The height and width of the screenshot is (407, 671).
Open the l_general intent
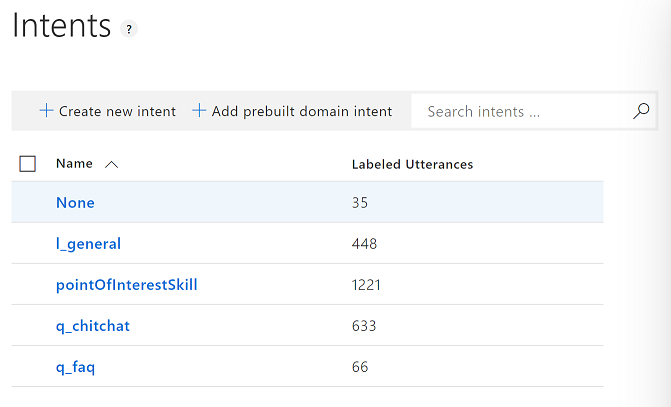[89, 244]
